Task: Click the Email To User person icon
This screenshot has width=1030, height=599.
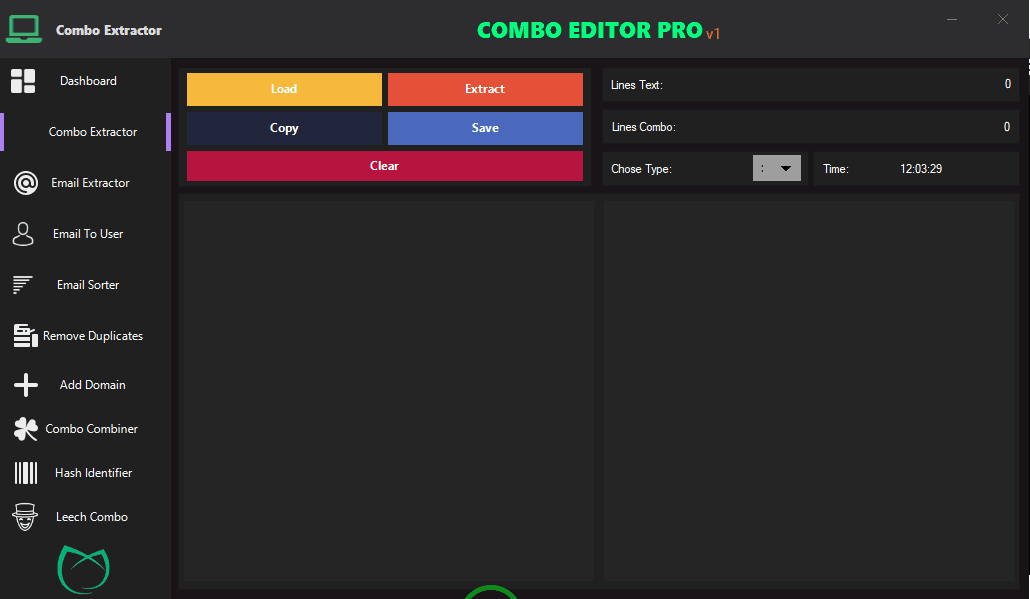Action: (23, 232)
